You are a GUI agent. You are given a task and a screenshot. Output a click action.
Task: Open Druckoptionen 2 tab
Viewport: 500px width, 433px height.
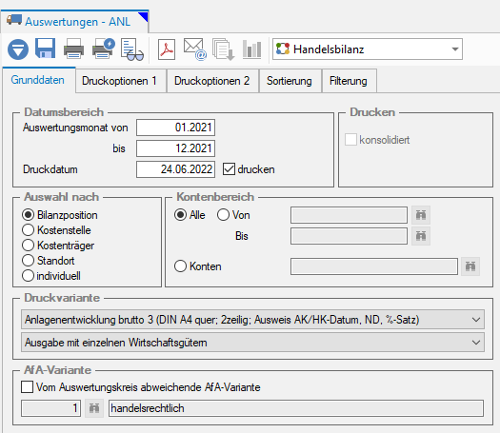[x=212, y=81]
